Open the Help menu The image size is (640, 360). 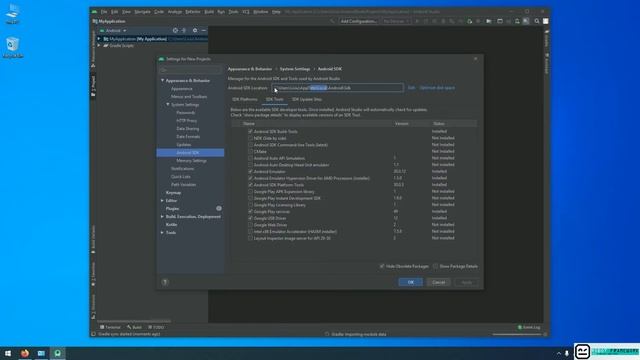[x=276, y=12]
